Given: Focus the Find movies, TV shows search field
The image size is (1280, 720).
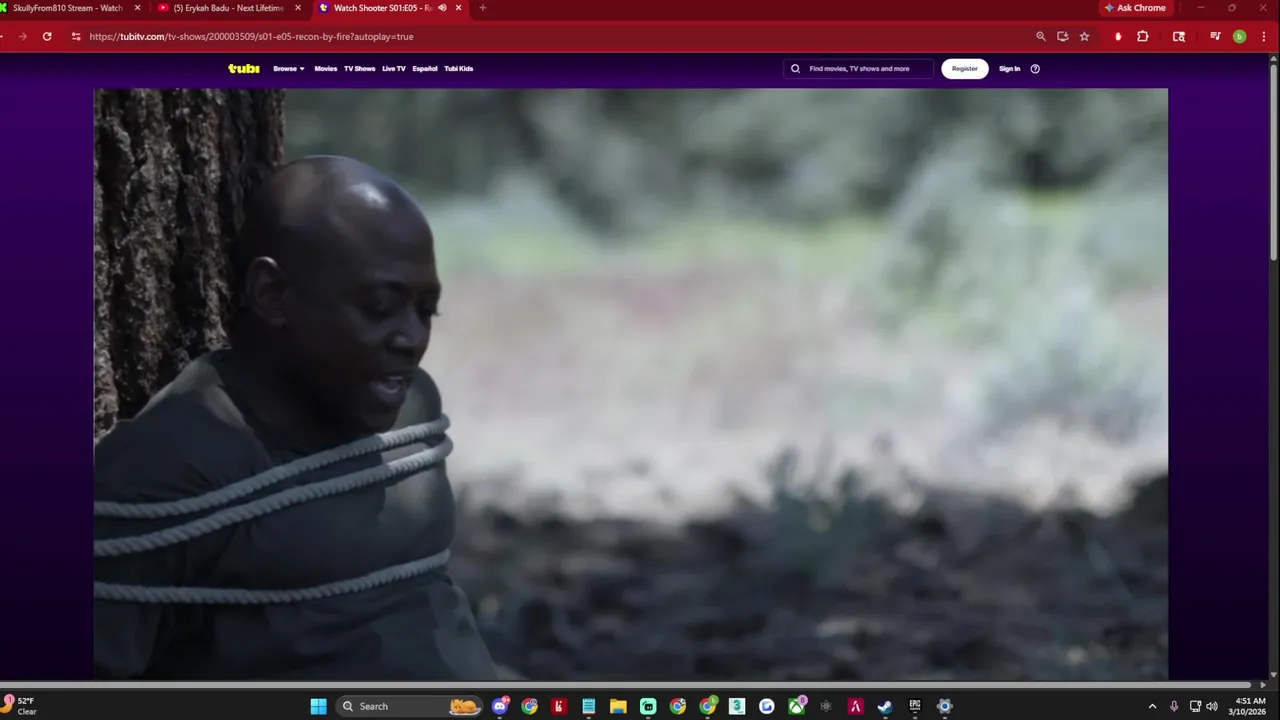Looking at the screenshot, I should pos(860,69).
